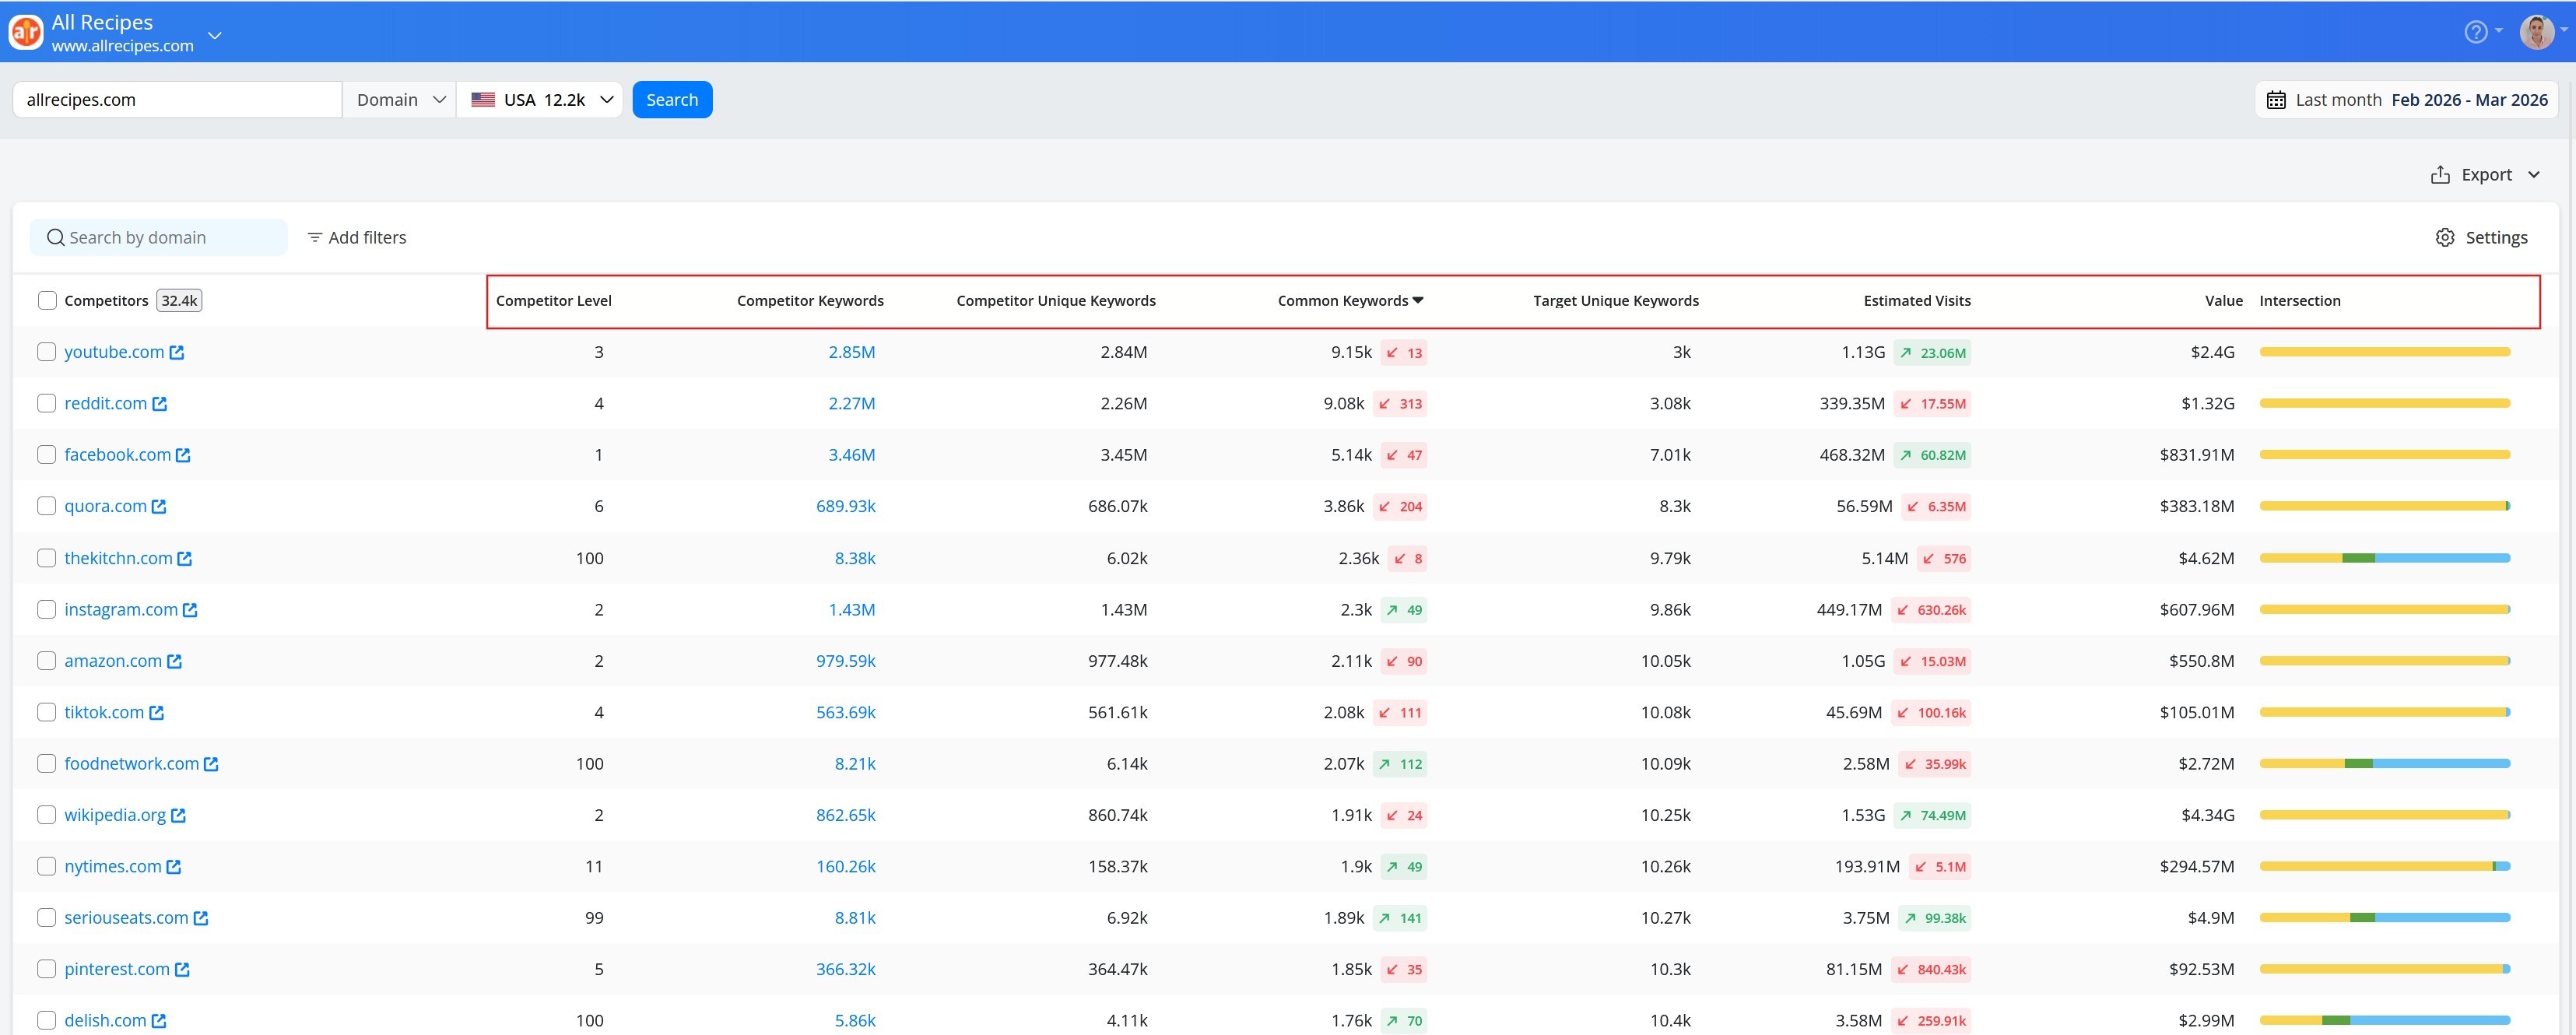Expand the Export dropdown chevron

click(x=2534, y=175)
